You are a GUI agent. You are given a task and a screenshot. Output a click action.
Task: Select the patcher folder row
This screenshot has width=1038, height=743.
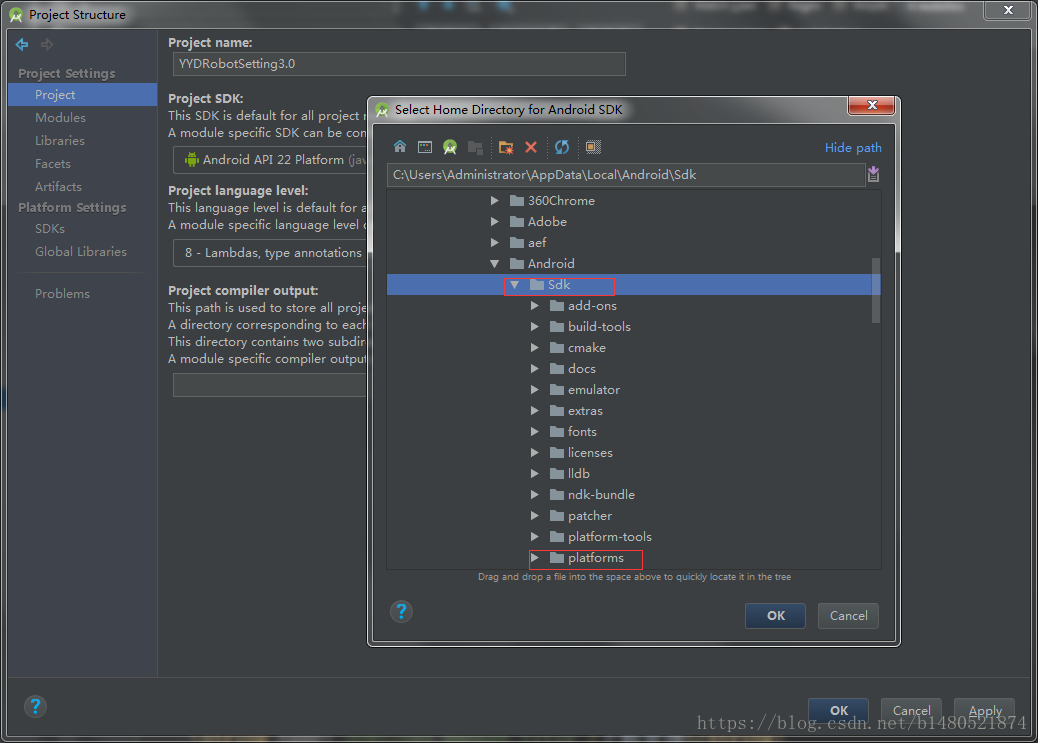(634, 516)
